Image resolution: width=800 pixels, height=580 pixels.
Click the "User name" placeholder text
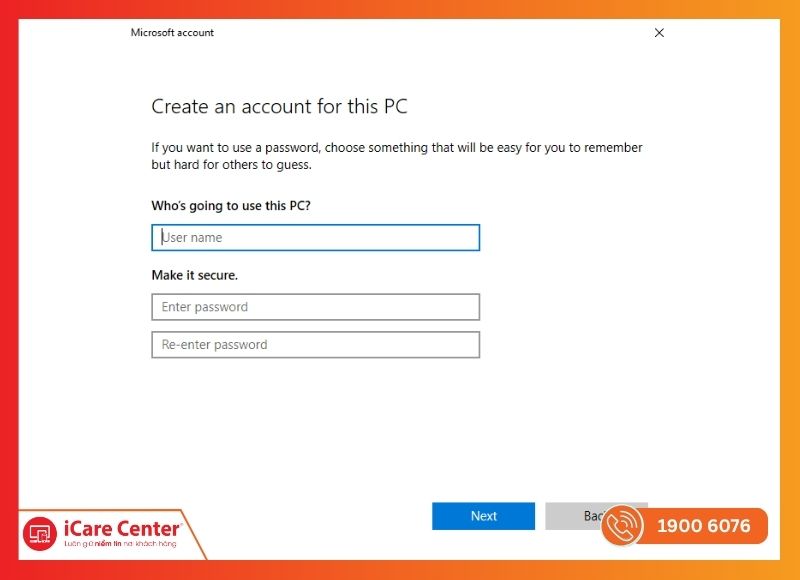pos(192,238)
